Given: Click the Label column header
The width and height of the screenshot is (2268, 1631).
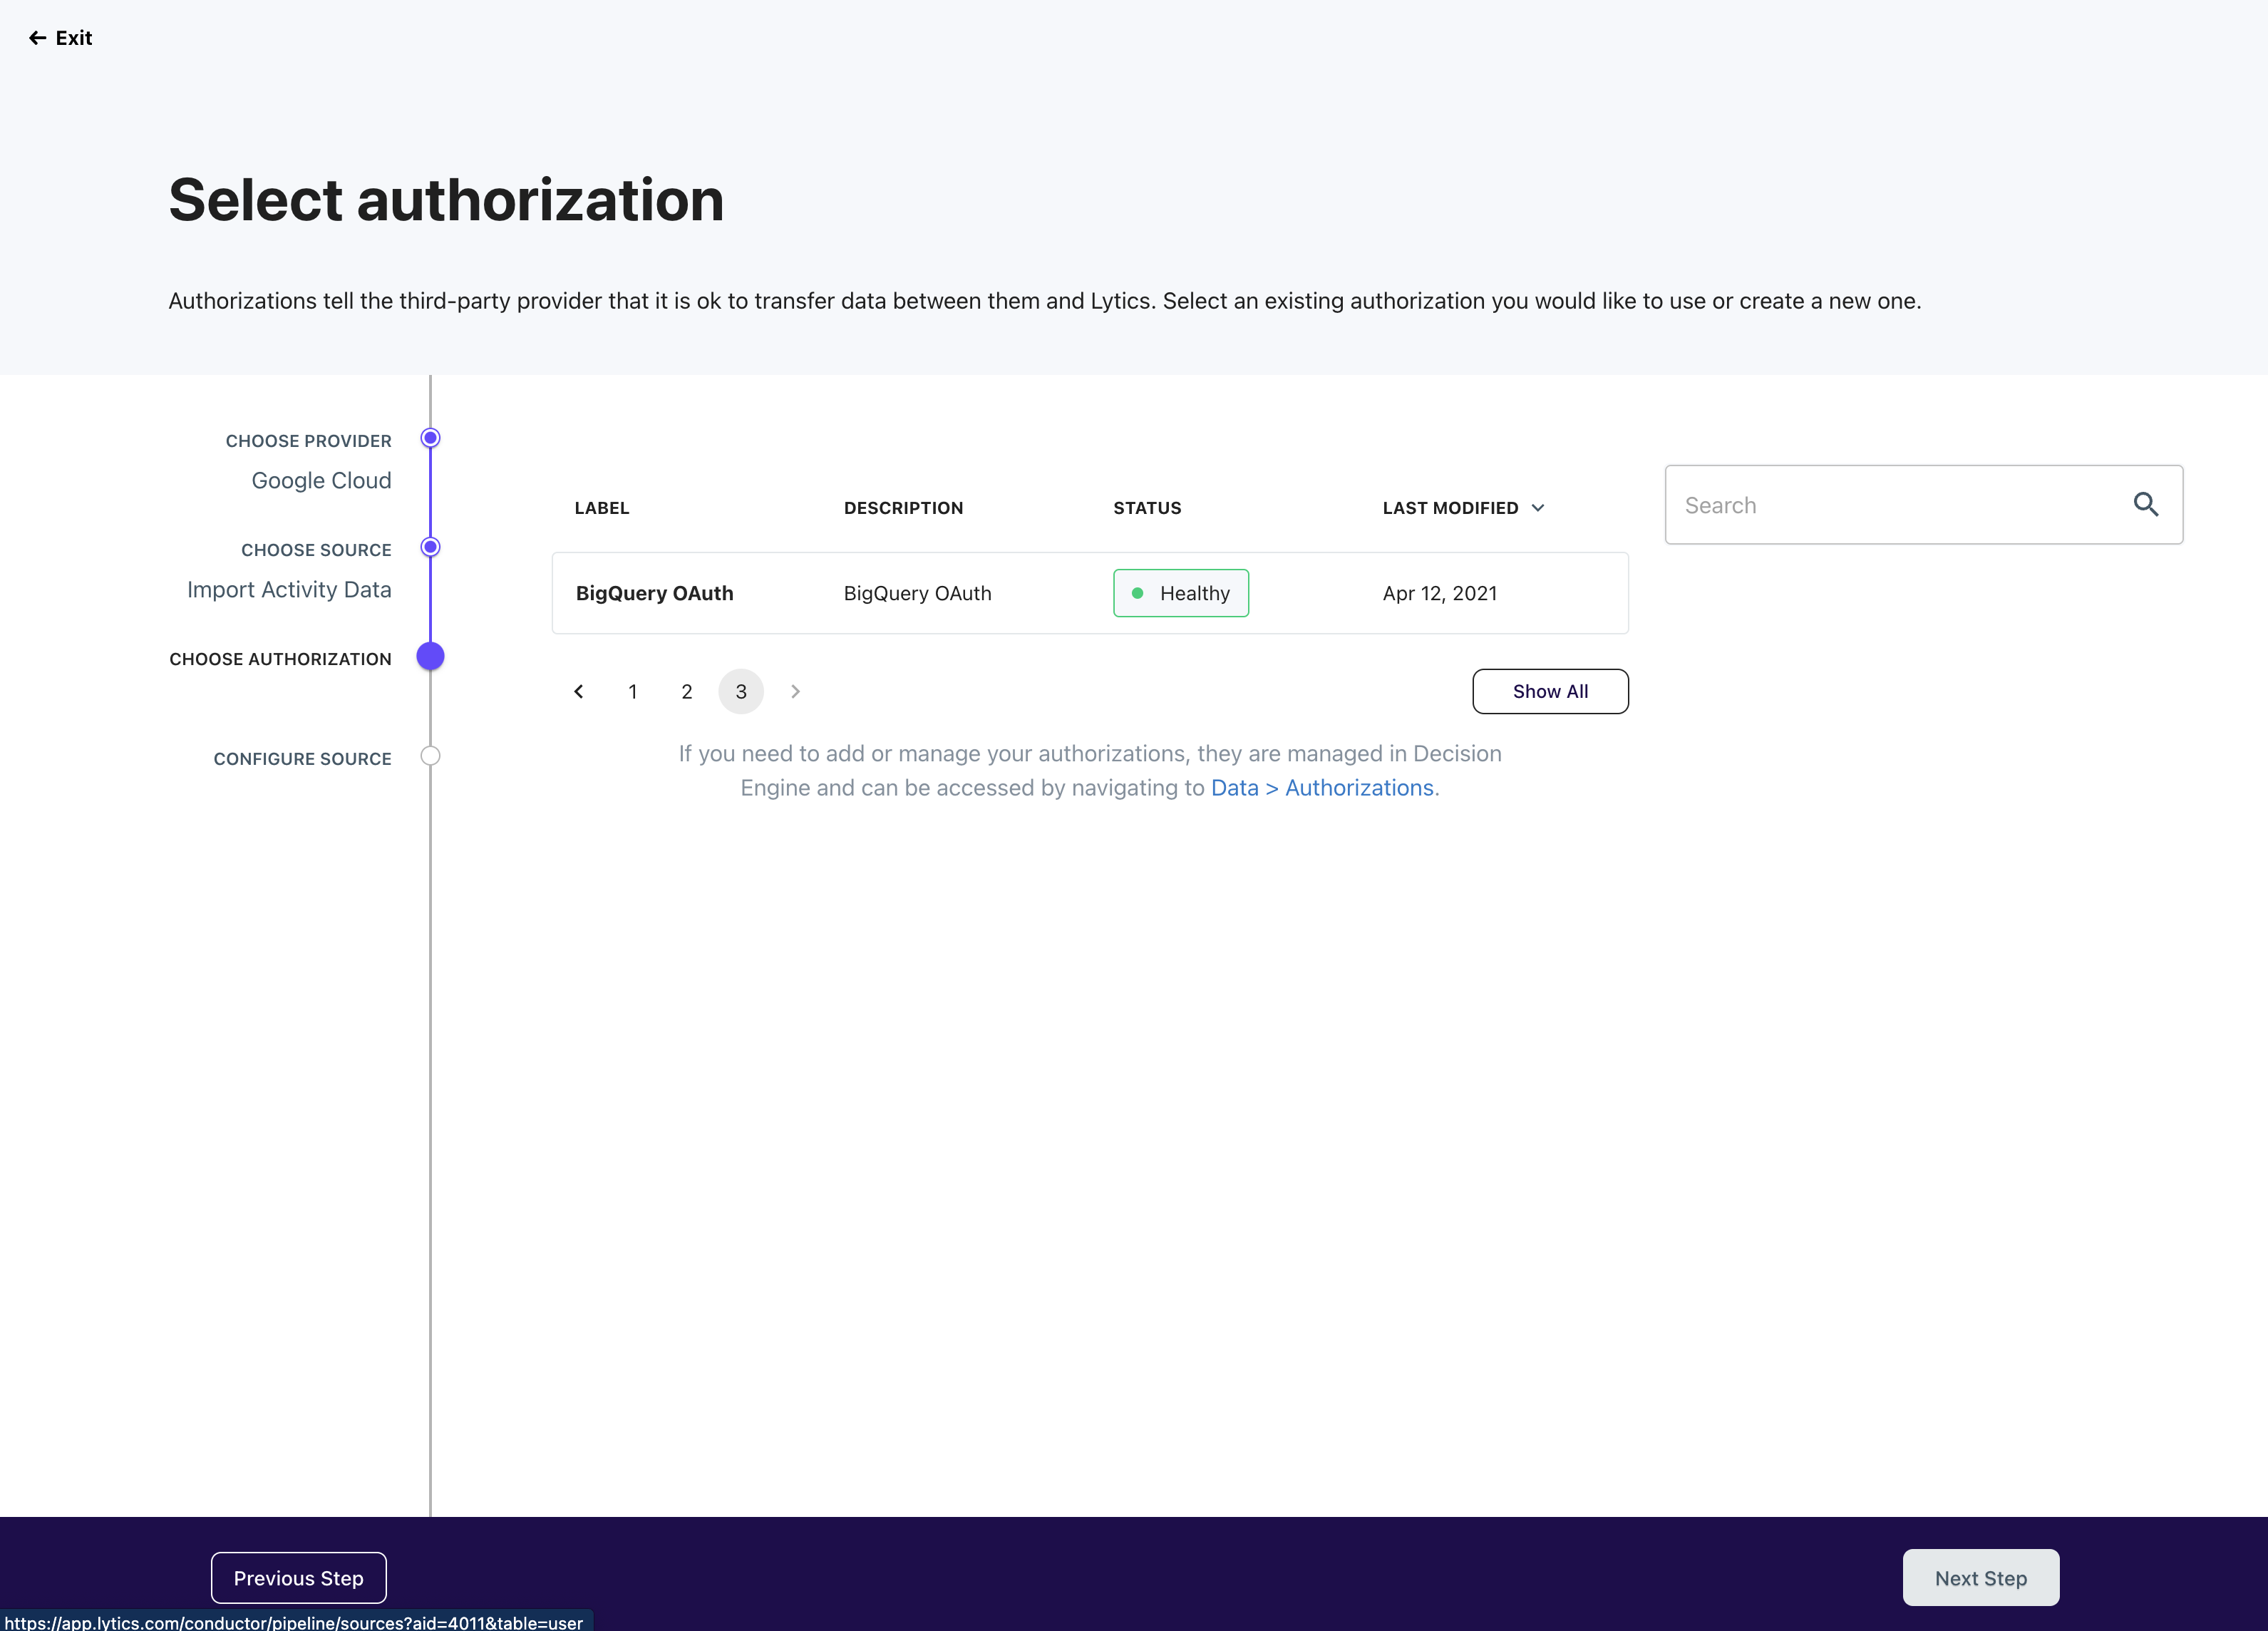Looking at the screenshot, I should point(601,508).
